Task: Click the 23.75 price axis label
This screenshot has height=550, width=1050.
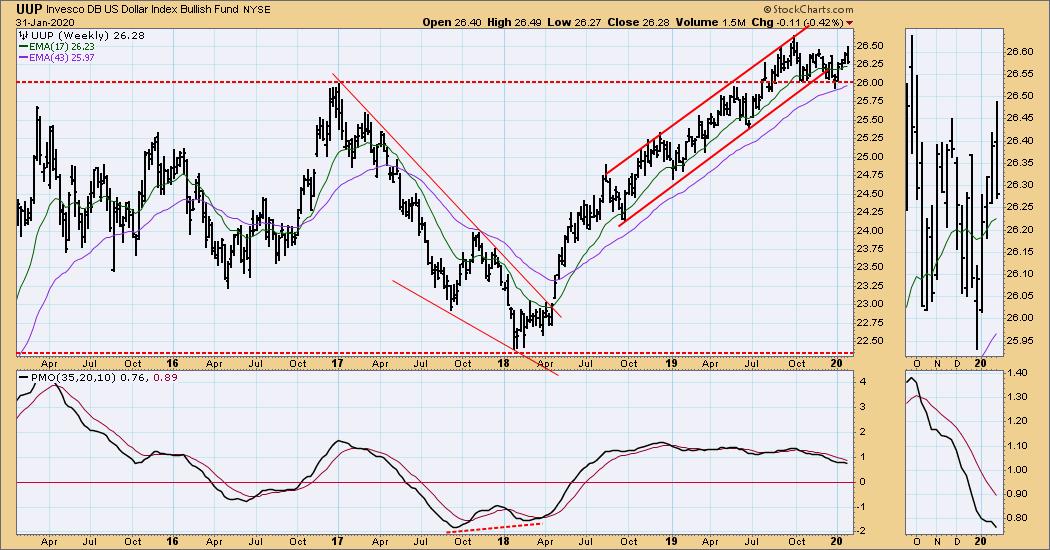Action: point(870,249)
